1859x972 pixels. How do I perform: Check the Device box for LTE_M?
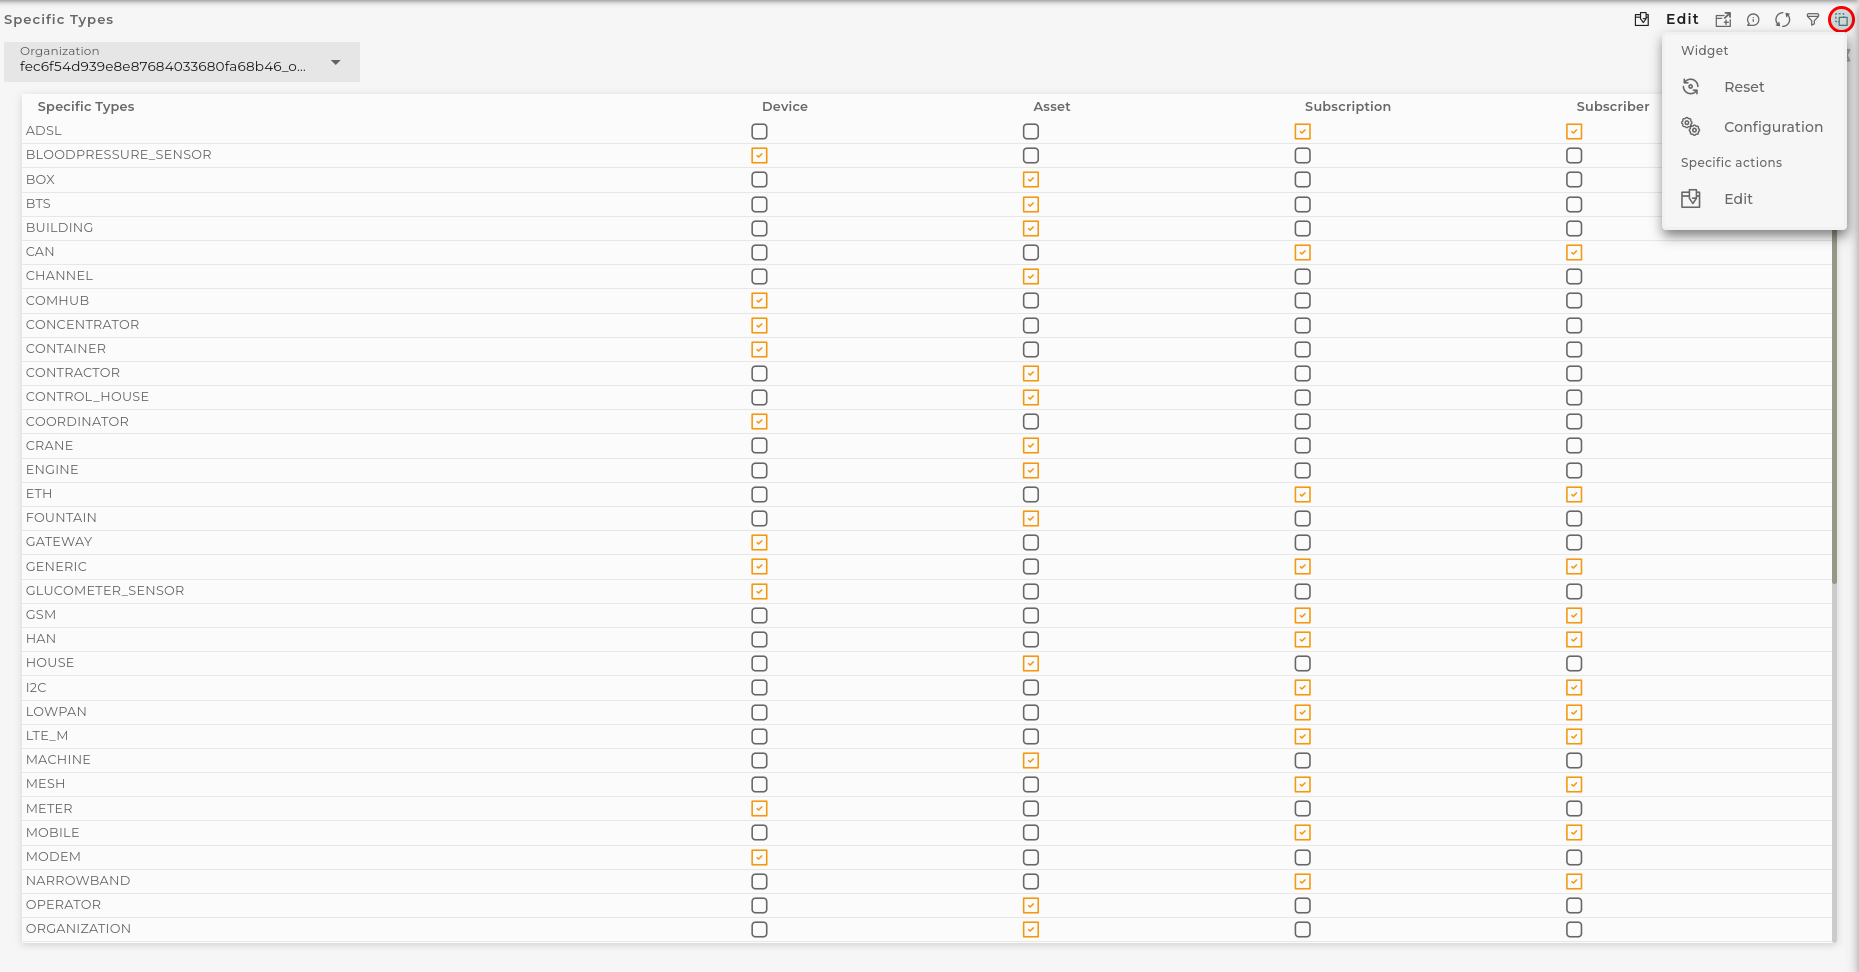pyautogui.click(x=759, y=736)
